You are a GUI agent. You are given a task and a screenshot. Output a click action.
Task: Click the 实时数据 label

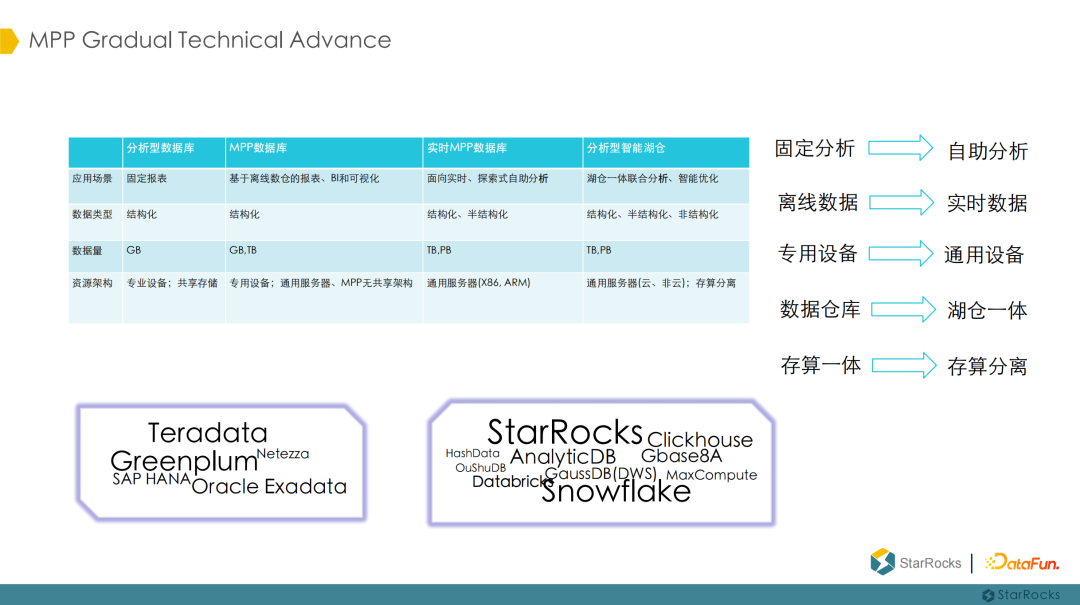point(987,203)
